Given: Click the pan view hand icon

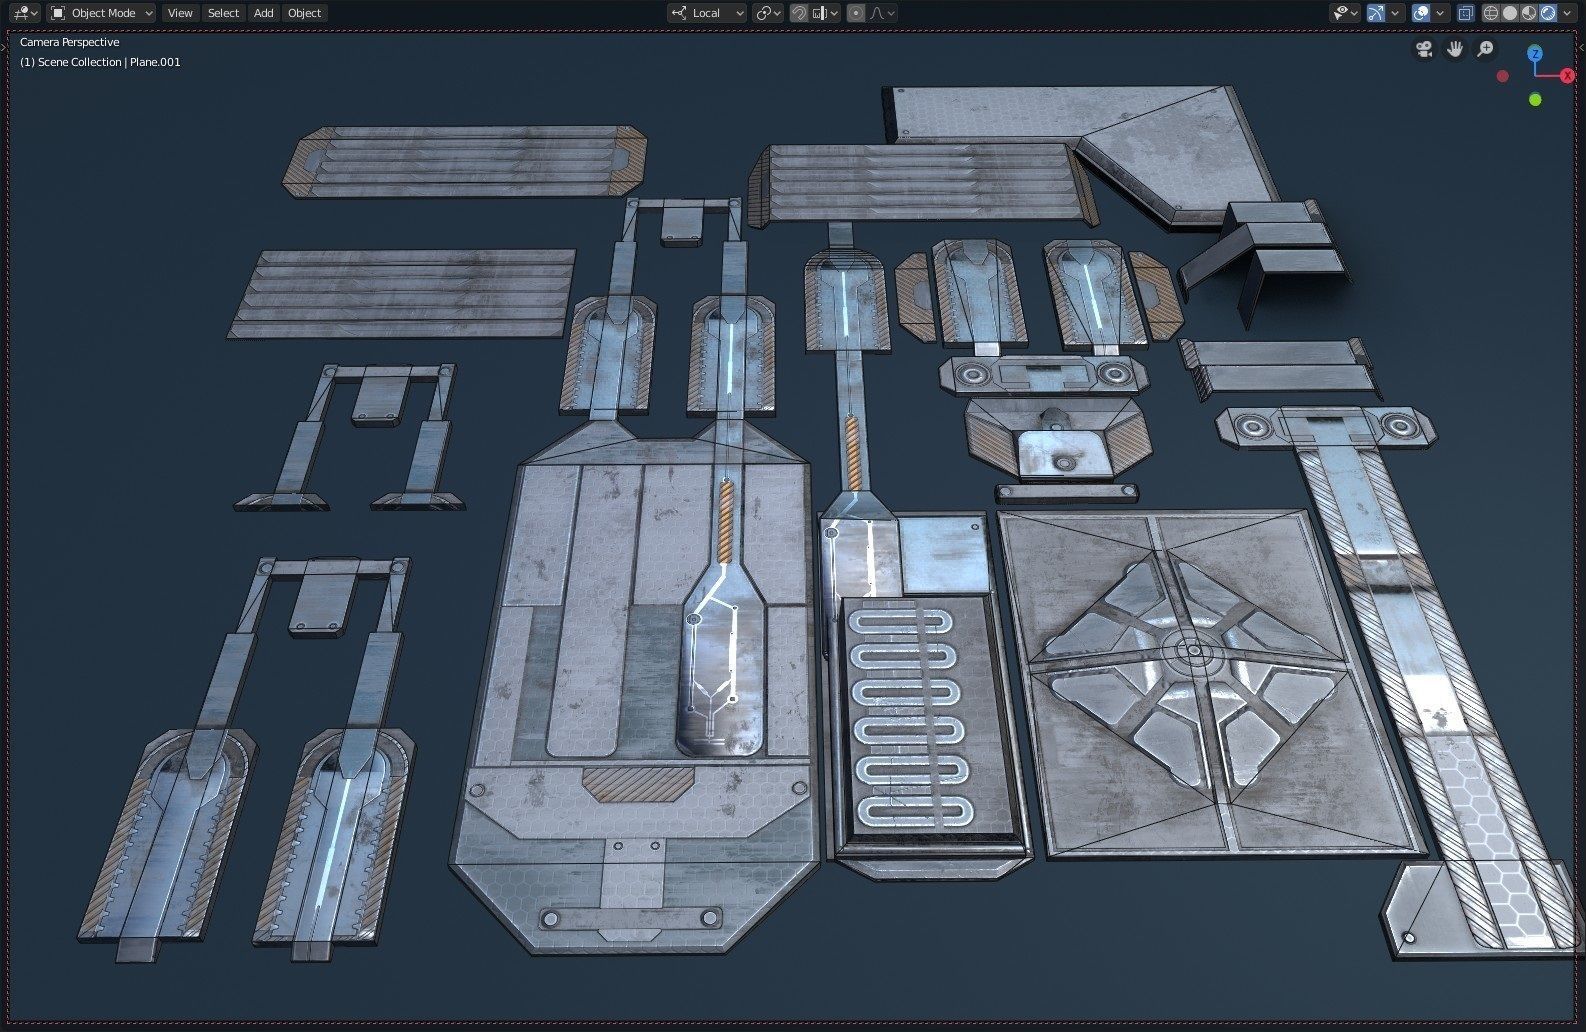Looking at the screenshot, I should click(x=1455, y=49).
